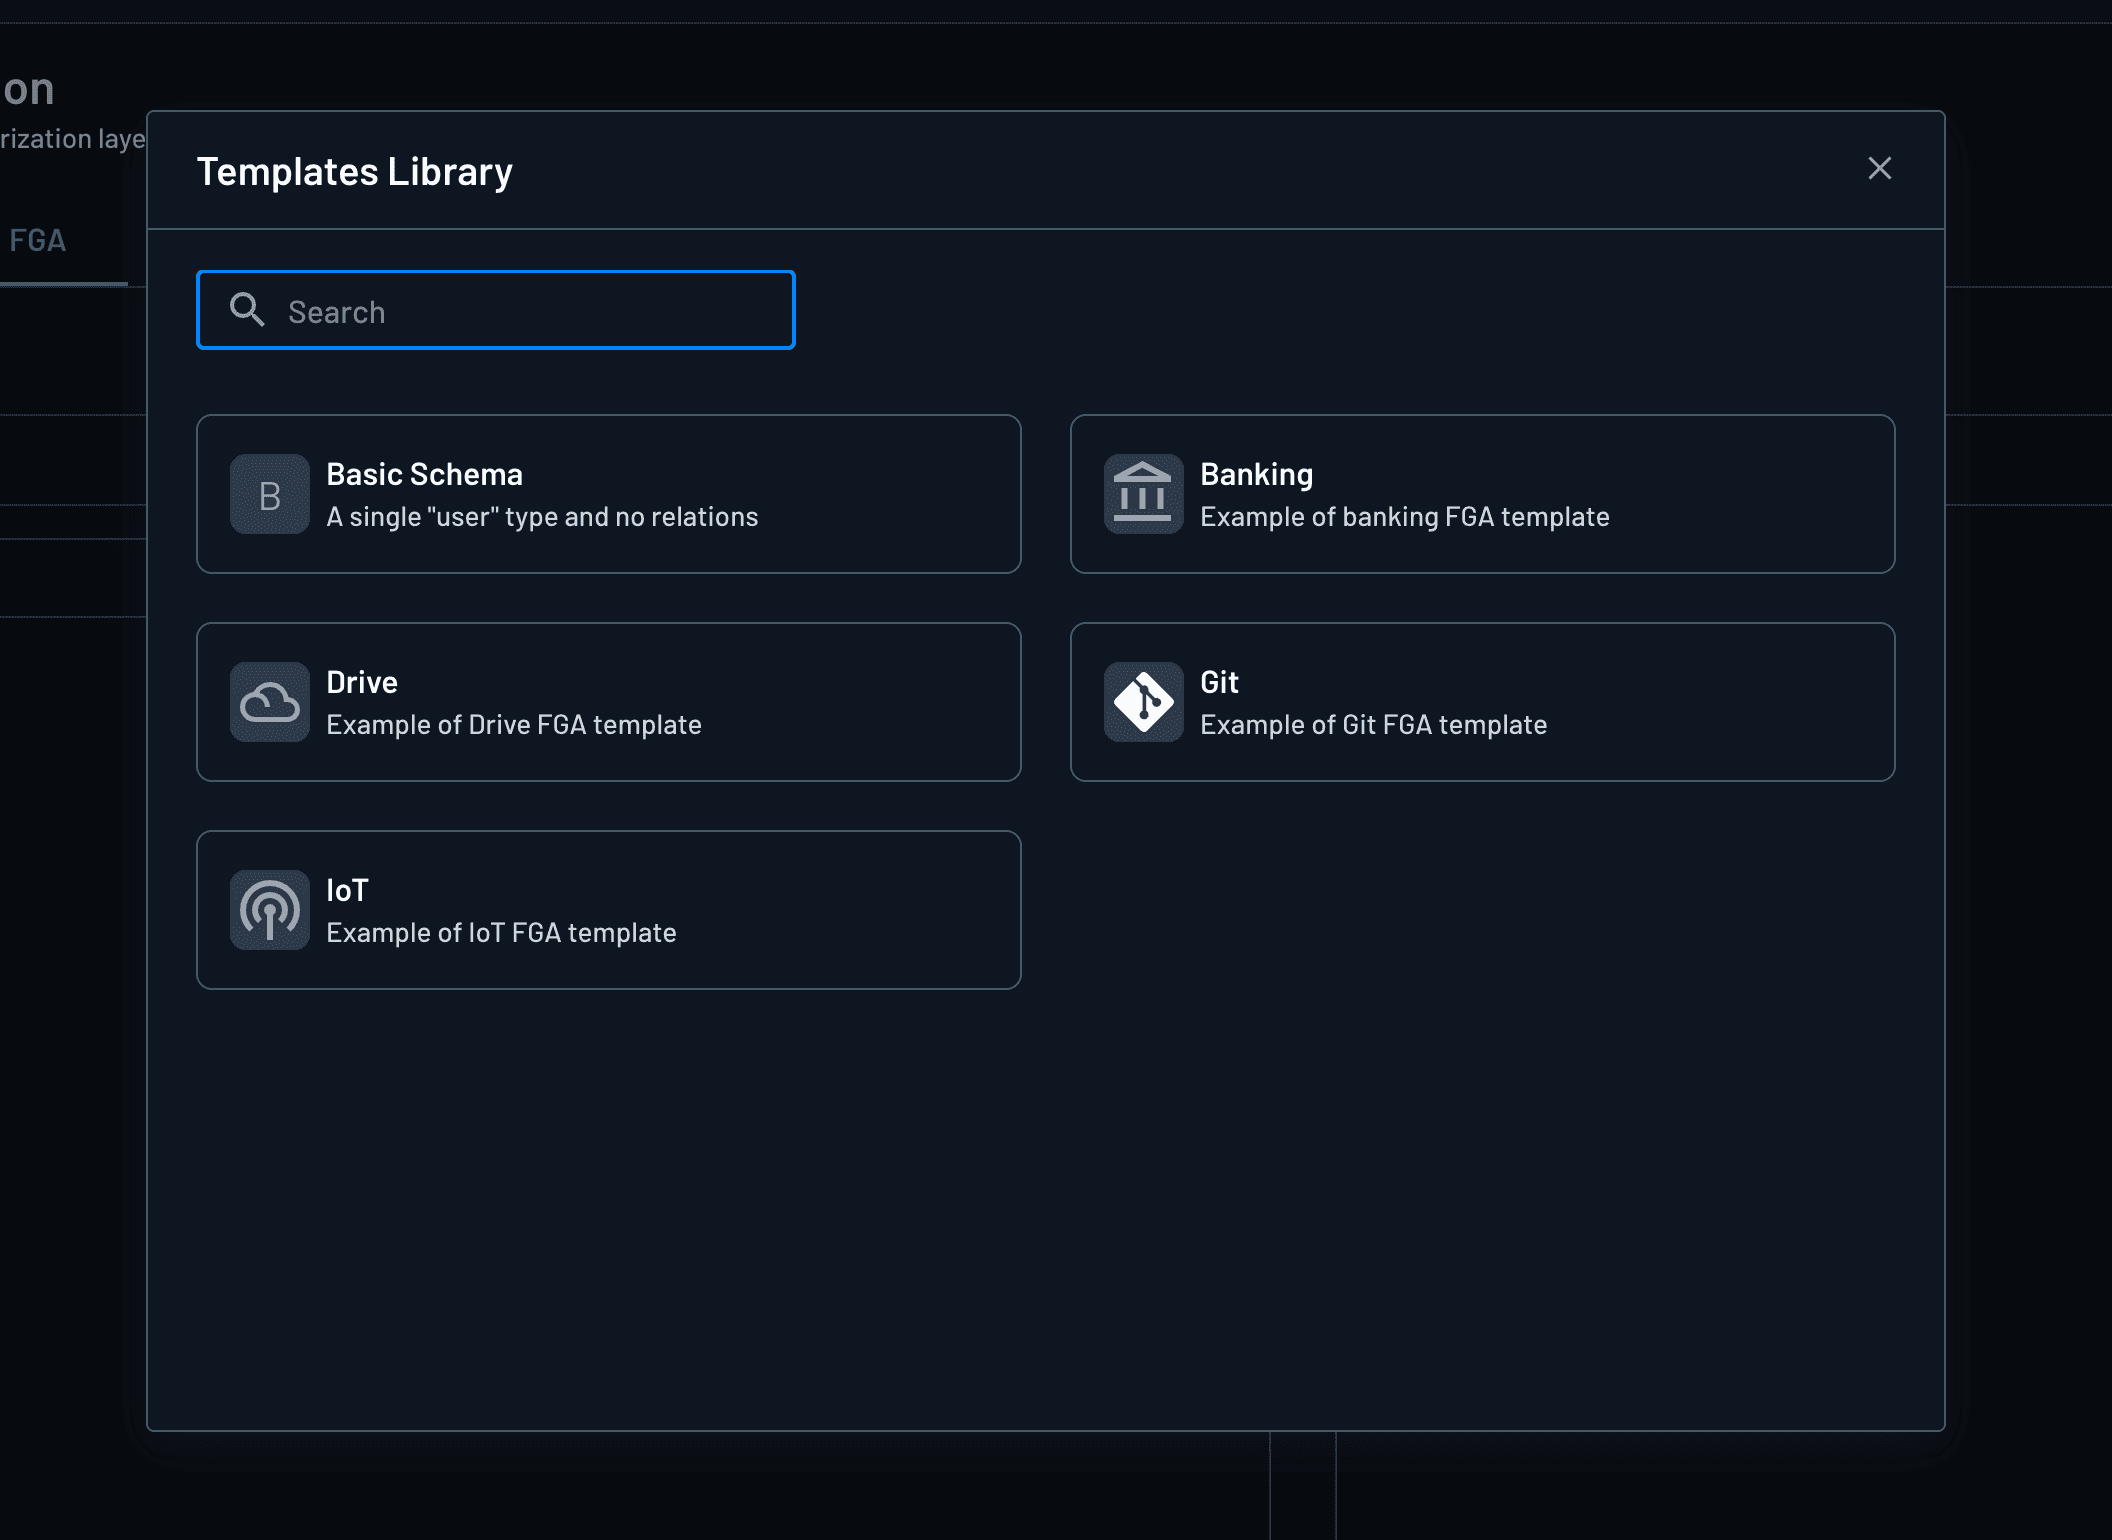This screenshot has height=1540, width=2112.
Task: Click the IoT antenna icon
Action: pos(268,909)
